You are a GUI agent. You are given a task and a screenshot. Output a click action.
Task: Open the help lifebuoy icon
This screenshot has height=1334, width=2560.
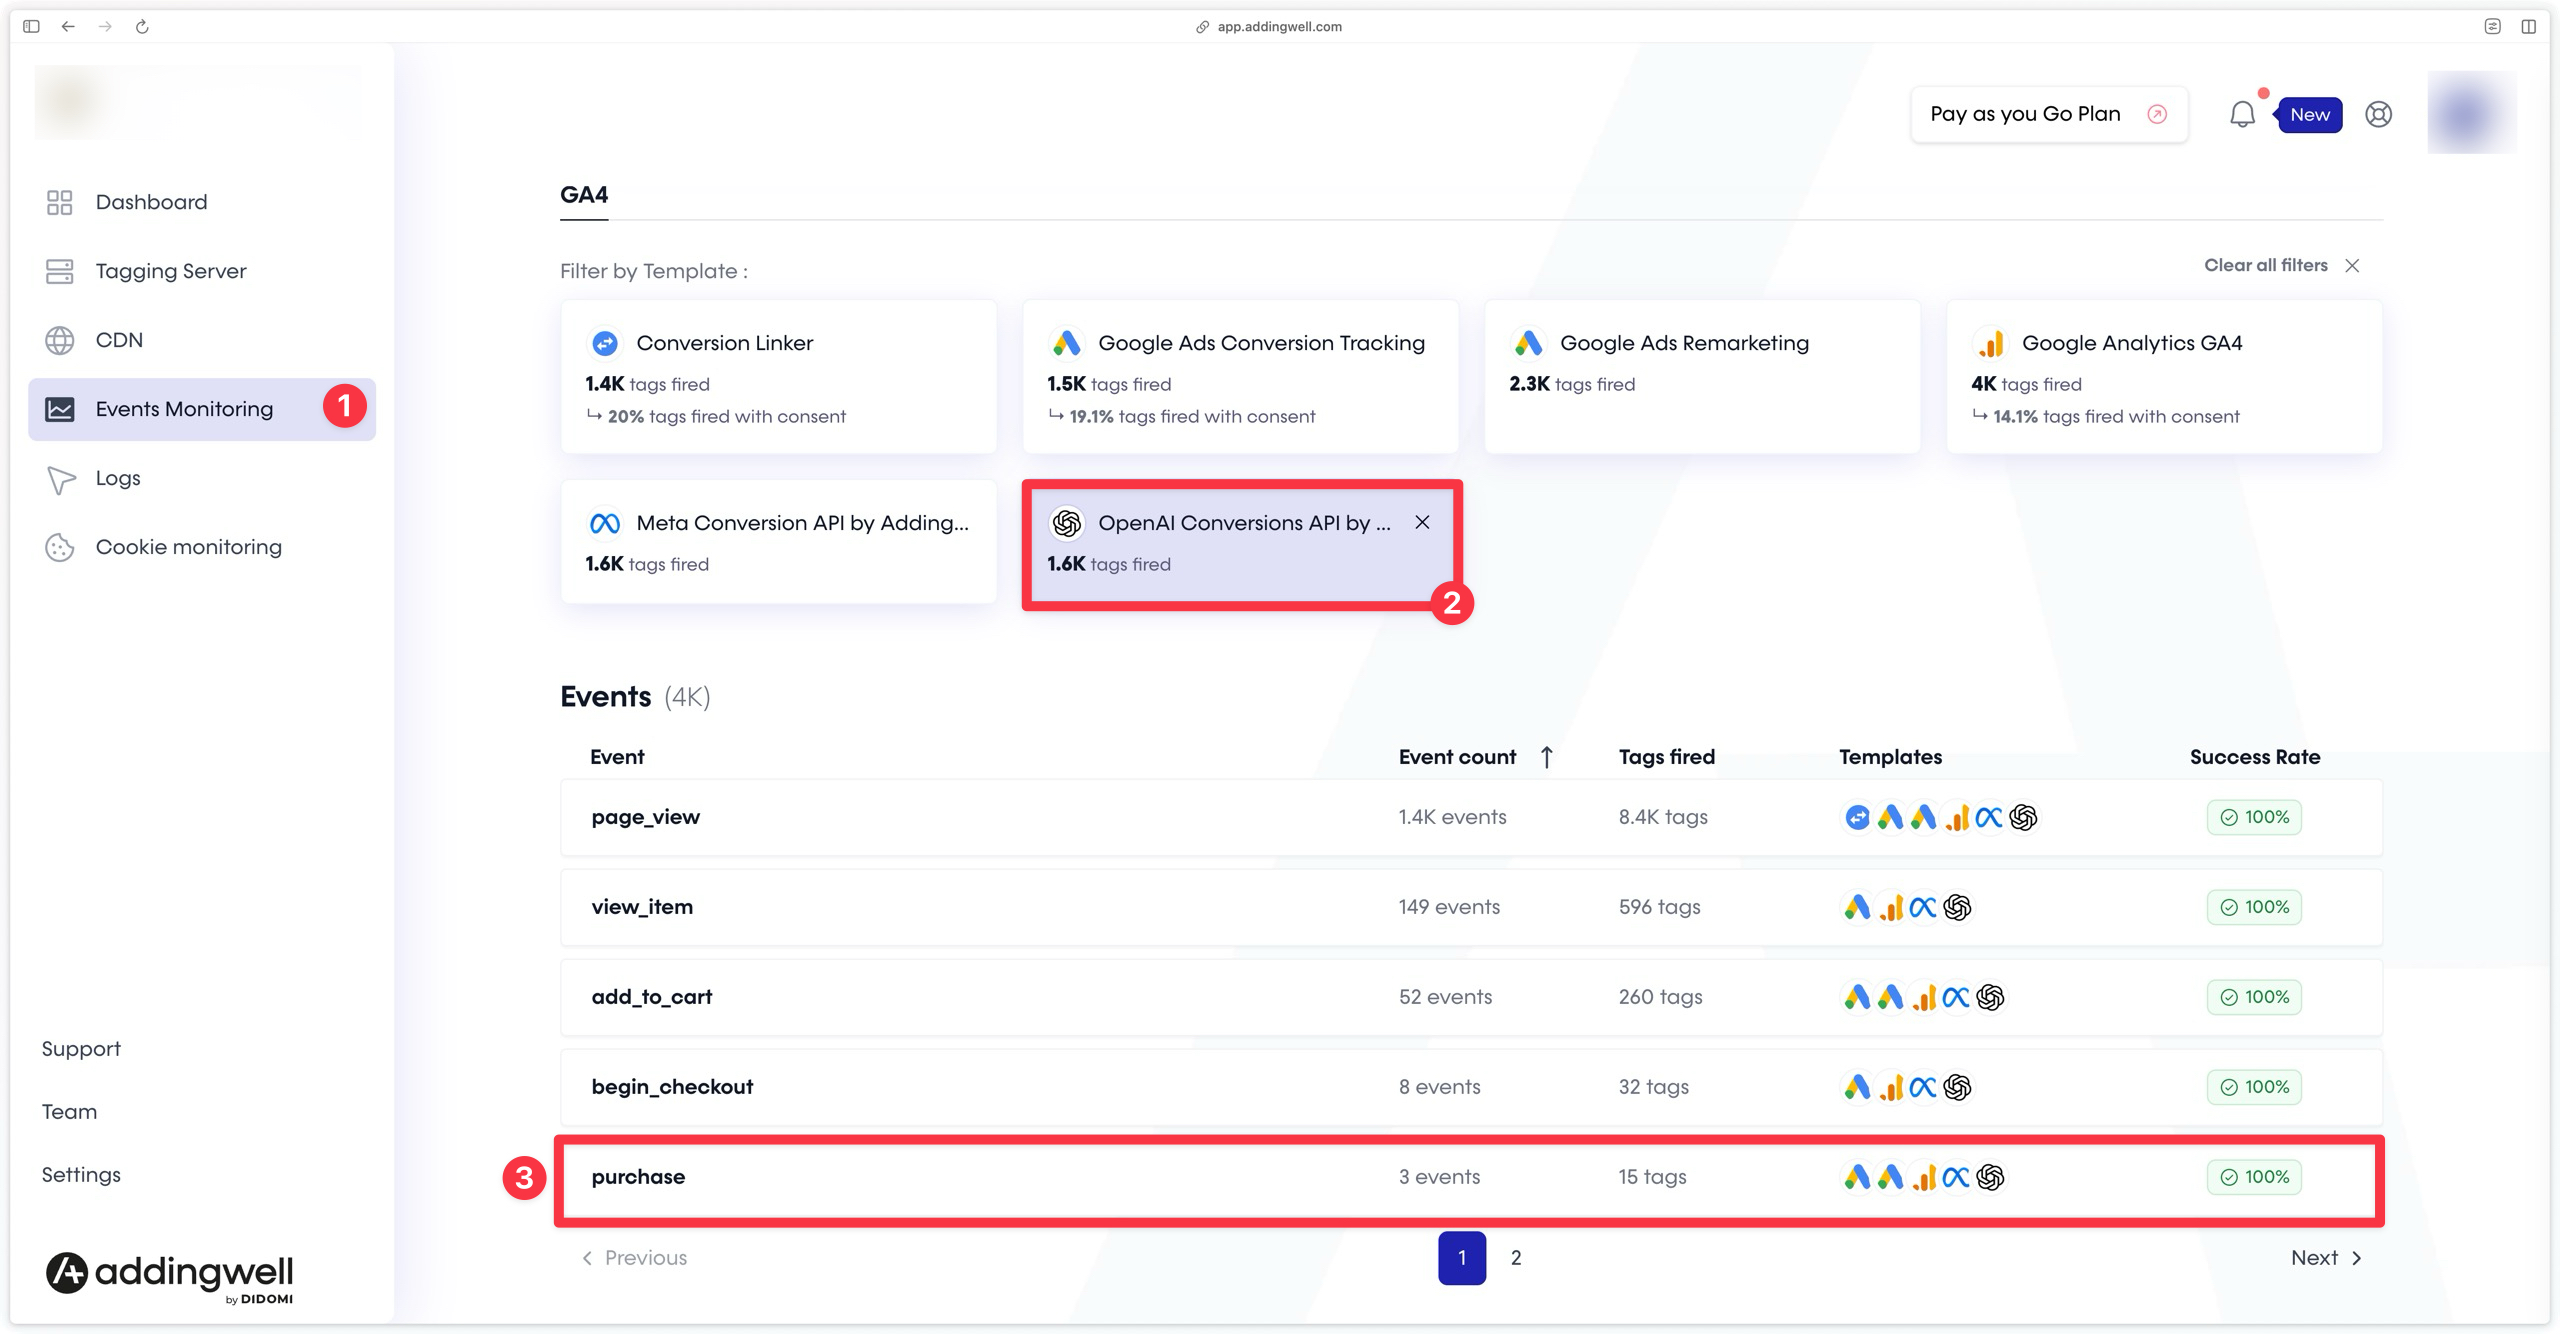tap(2378, 114)
